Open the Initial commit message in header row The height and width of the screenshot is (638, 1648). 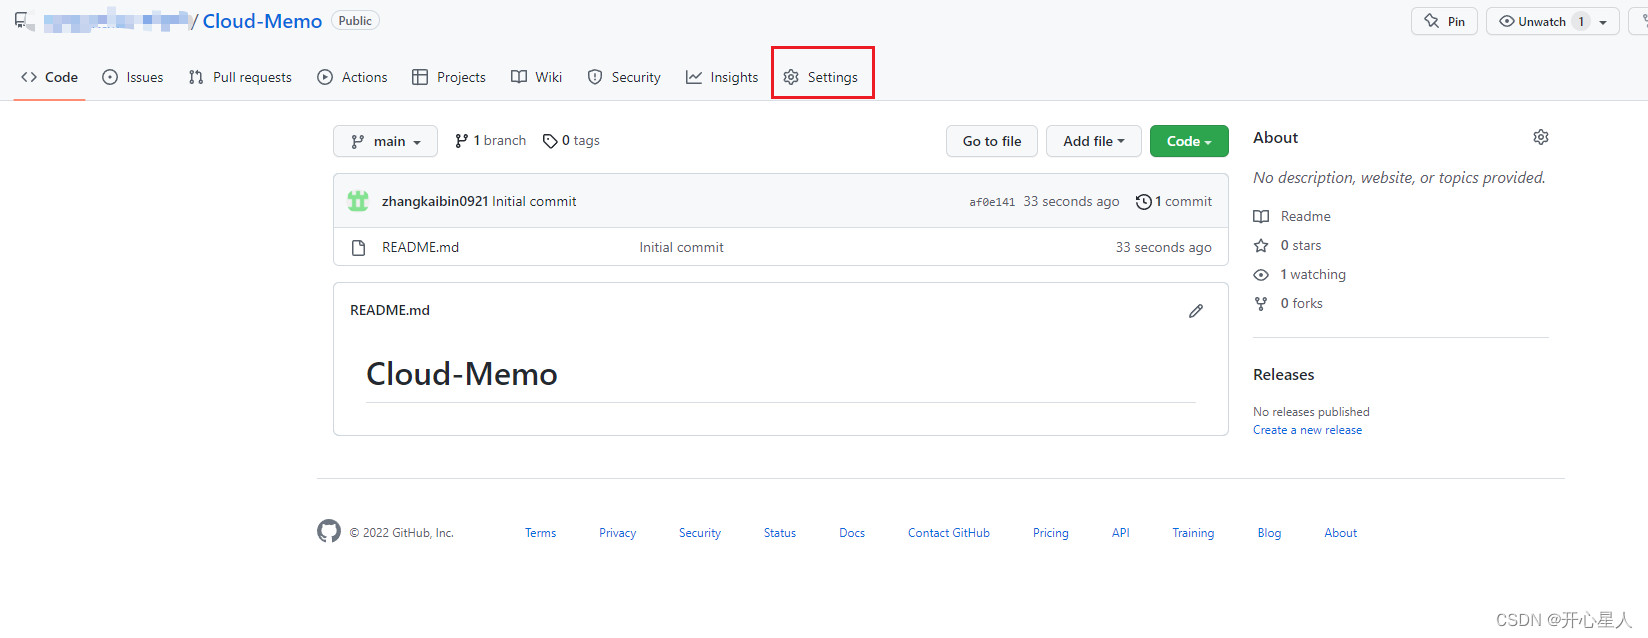(534, 201)
